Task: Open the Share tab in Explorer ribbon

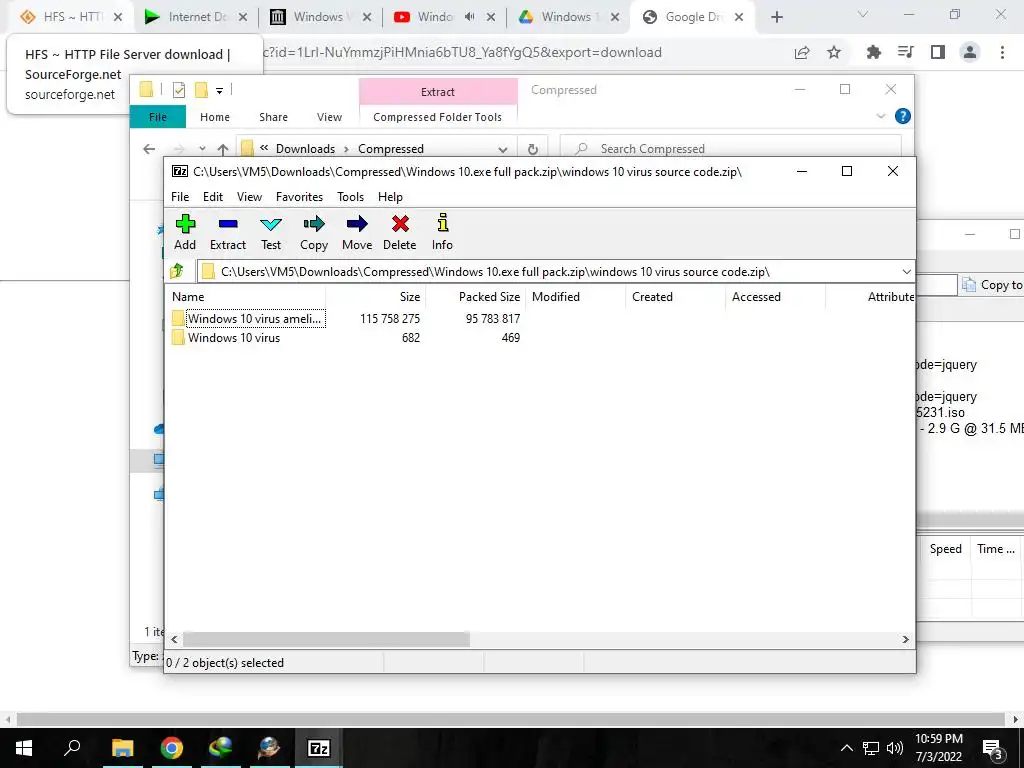Action: pos(273,117)
